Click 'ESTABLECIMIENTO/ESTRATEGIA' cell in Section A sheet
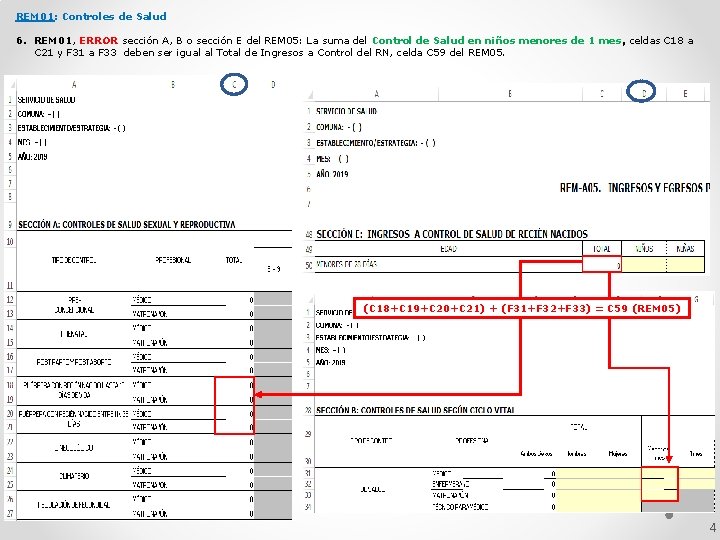Viewport: 720px width, 540px height. 71,128
